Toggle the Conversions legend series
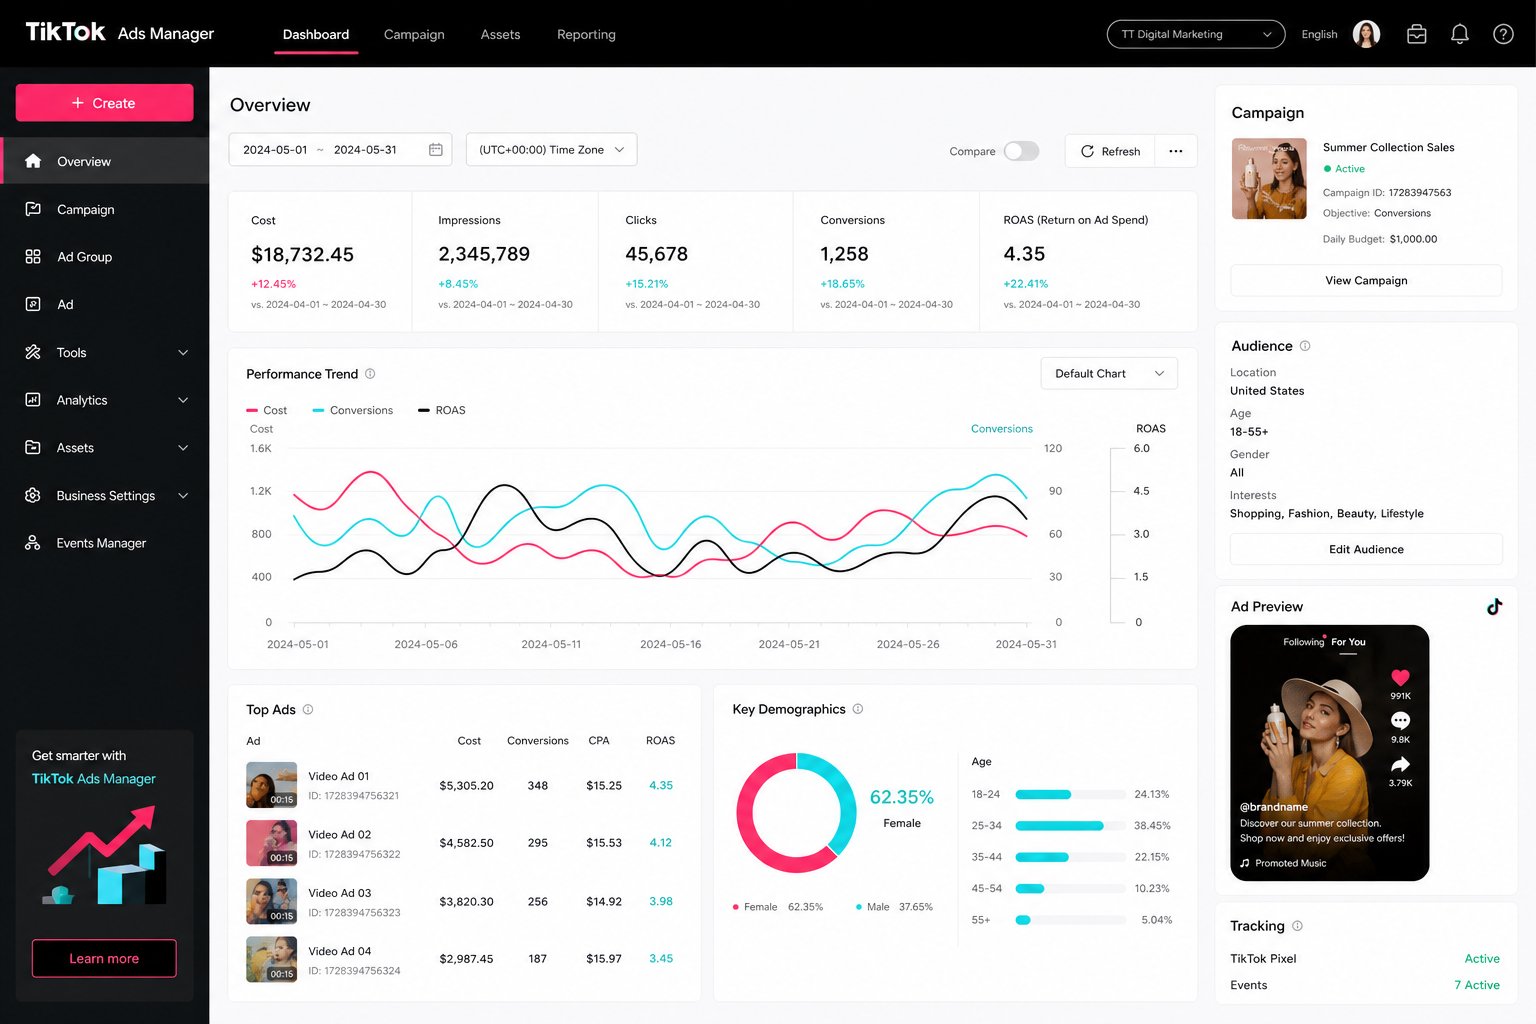 [x=353, y=411]
